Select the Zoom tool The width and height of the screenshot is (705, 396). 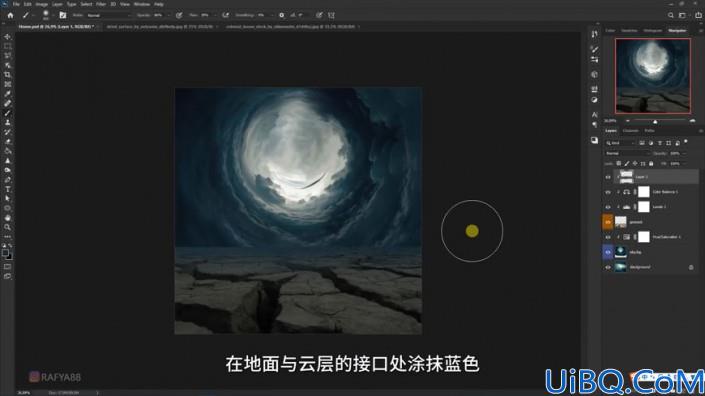[8, 227]
